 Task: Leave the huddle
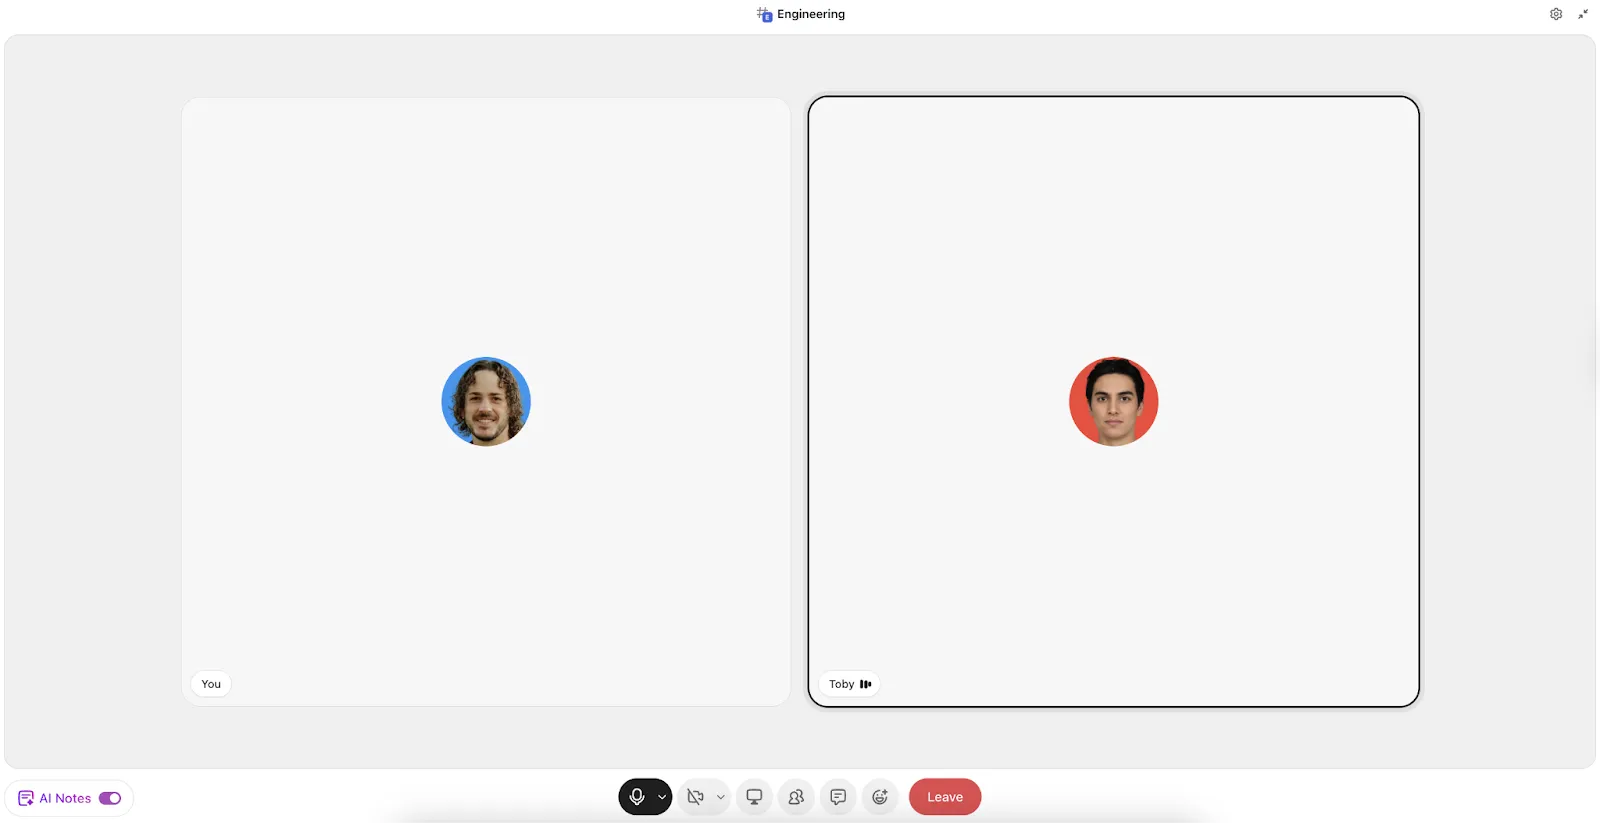click(x=945, y=797)
